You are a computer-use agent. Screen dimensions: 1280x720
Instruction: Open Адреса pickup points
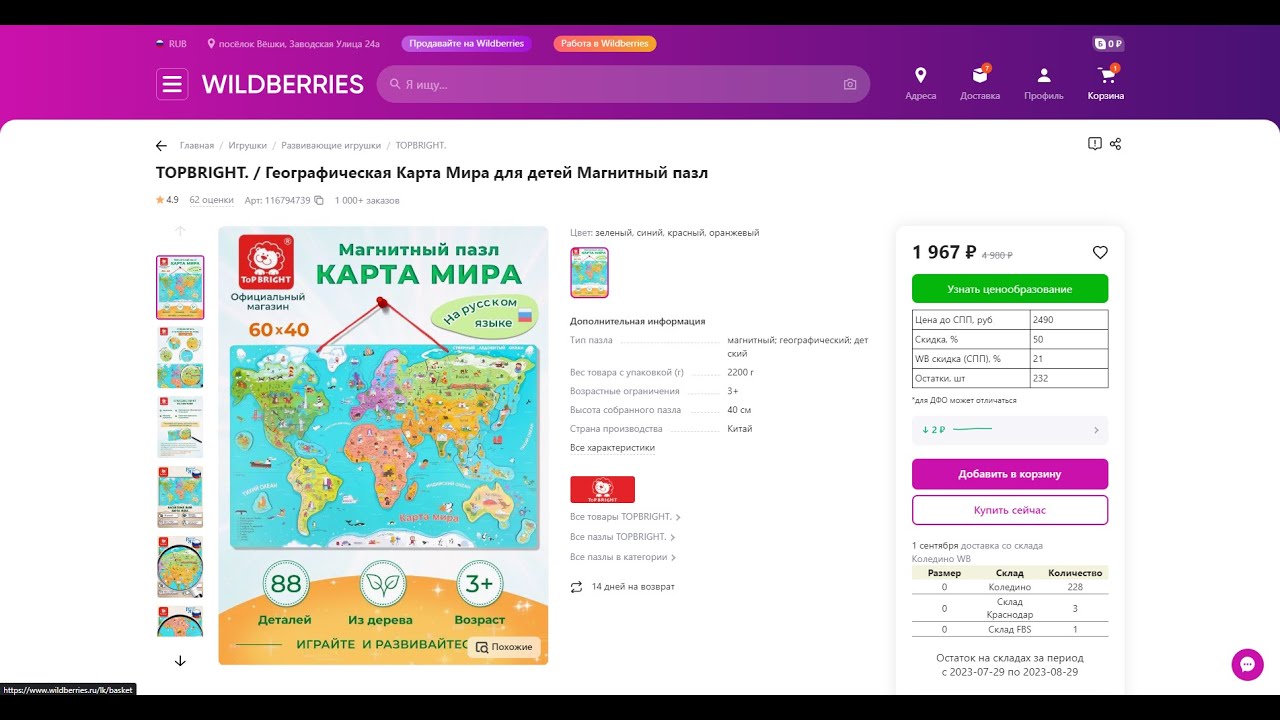pyautogui.click(x=921, y=83)
